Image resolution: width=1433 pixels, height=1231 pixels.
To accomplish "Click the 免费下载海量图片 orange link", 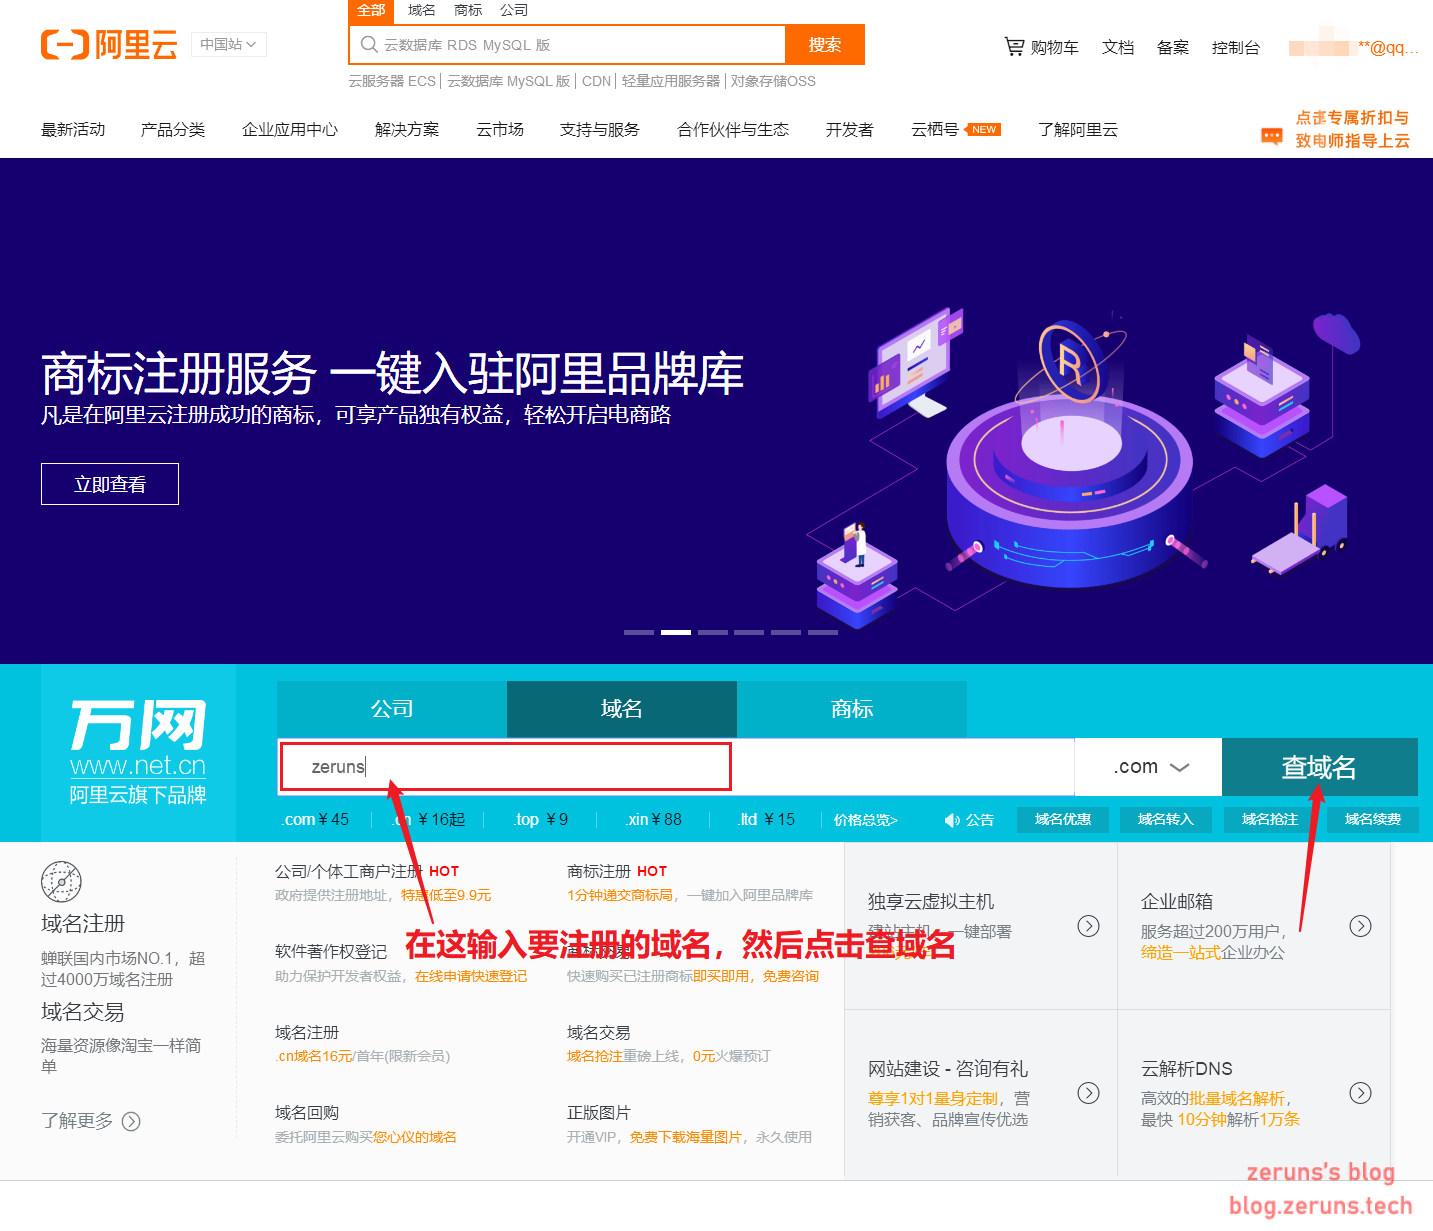I will pos(686,1137).
